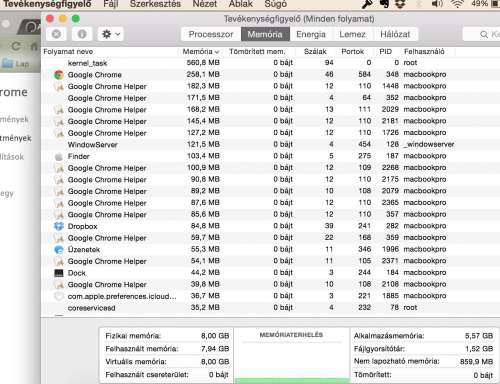Click the battery 49% indicator in menu bar
Viewport: 500px width, 384px height.
[x=485, y=4]
